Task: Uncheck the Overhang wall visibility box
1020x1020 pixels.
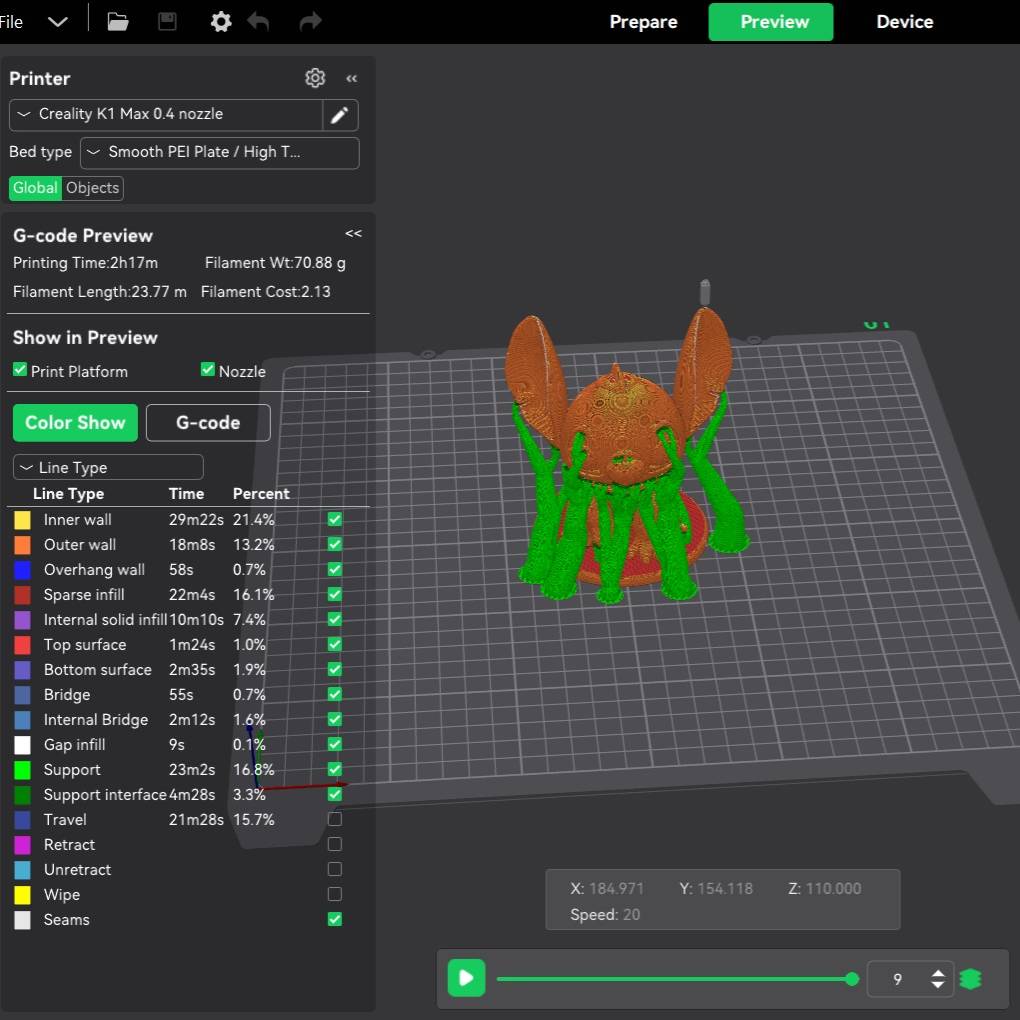Action: click(335, 569)
